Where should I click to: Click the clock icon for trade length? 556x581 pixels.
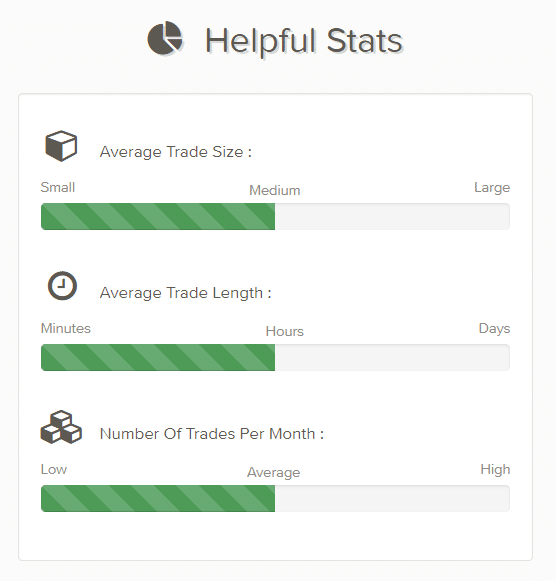[62, 286]
